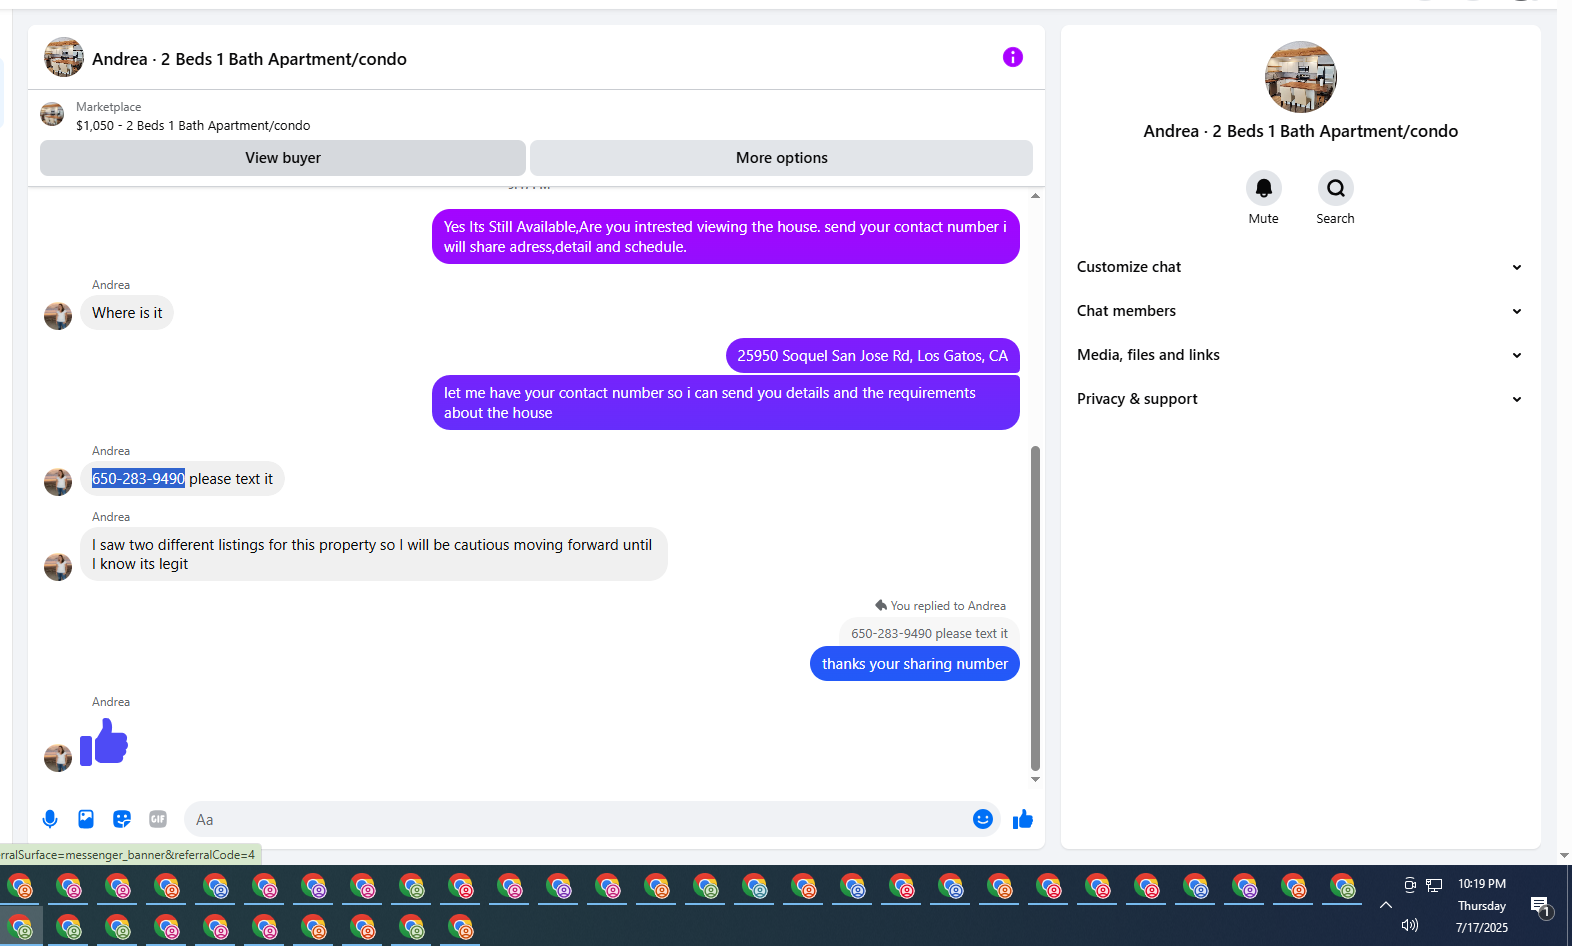Click Andrea's avatar beside the phone number message
The width and height of the screenshot is (1572, 946).
58,482
